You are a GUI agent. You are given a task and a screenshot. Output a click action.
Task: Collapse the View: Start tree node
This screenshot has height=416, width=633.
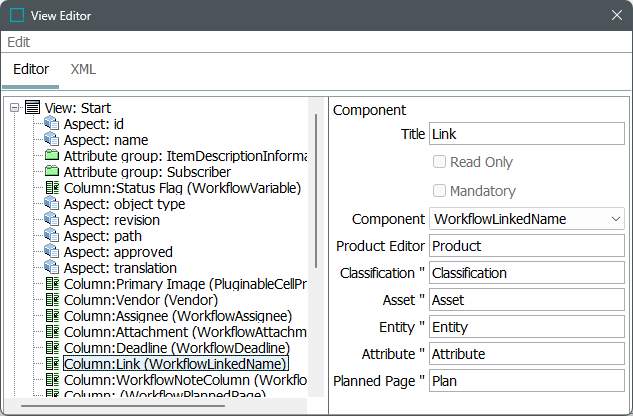point(13,108)
